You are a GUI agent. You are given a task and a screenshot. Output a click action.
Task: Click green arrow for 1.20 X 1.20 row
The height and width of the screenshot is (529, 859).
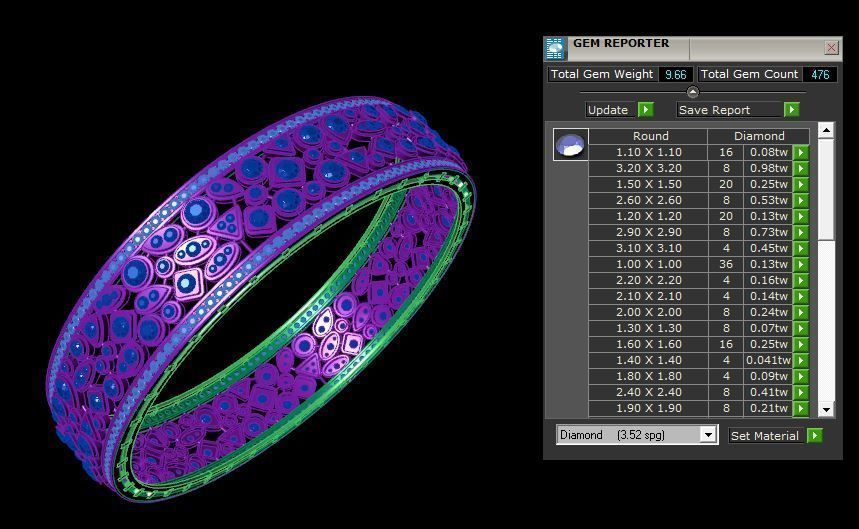[801, 216]
